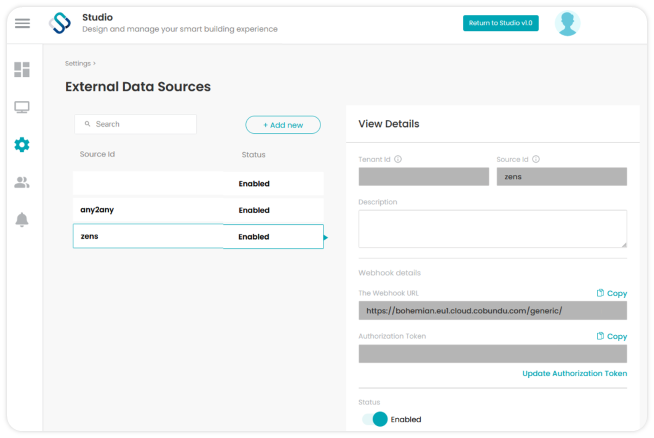The image size is (654, 438).
Task: Click the user avatar profile icon
Action: [x=567, y=23]
